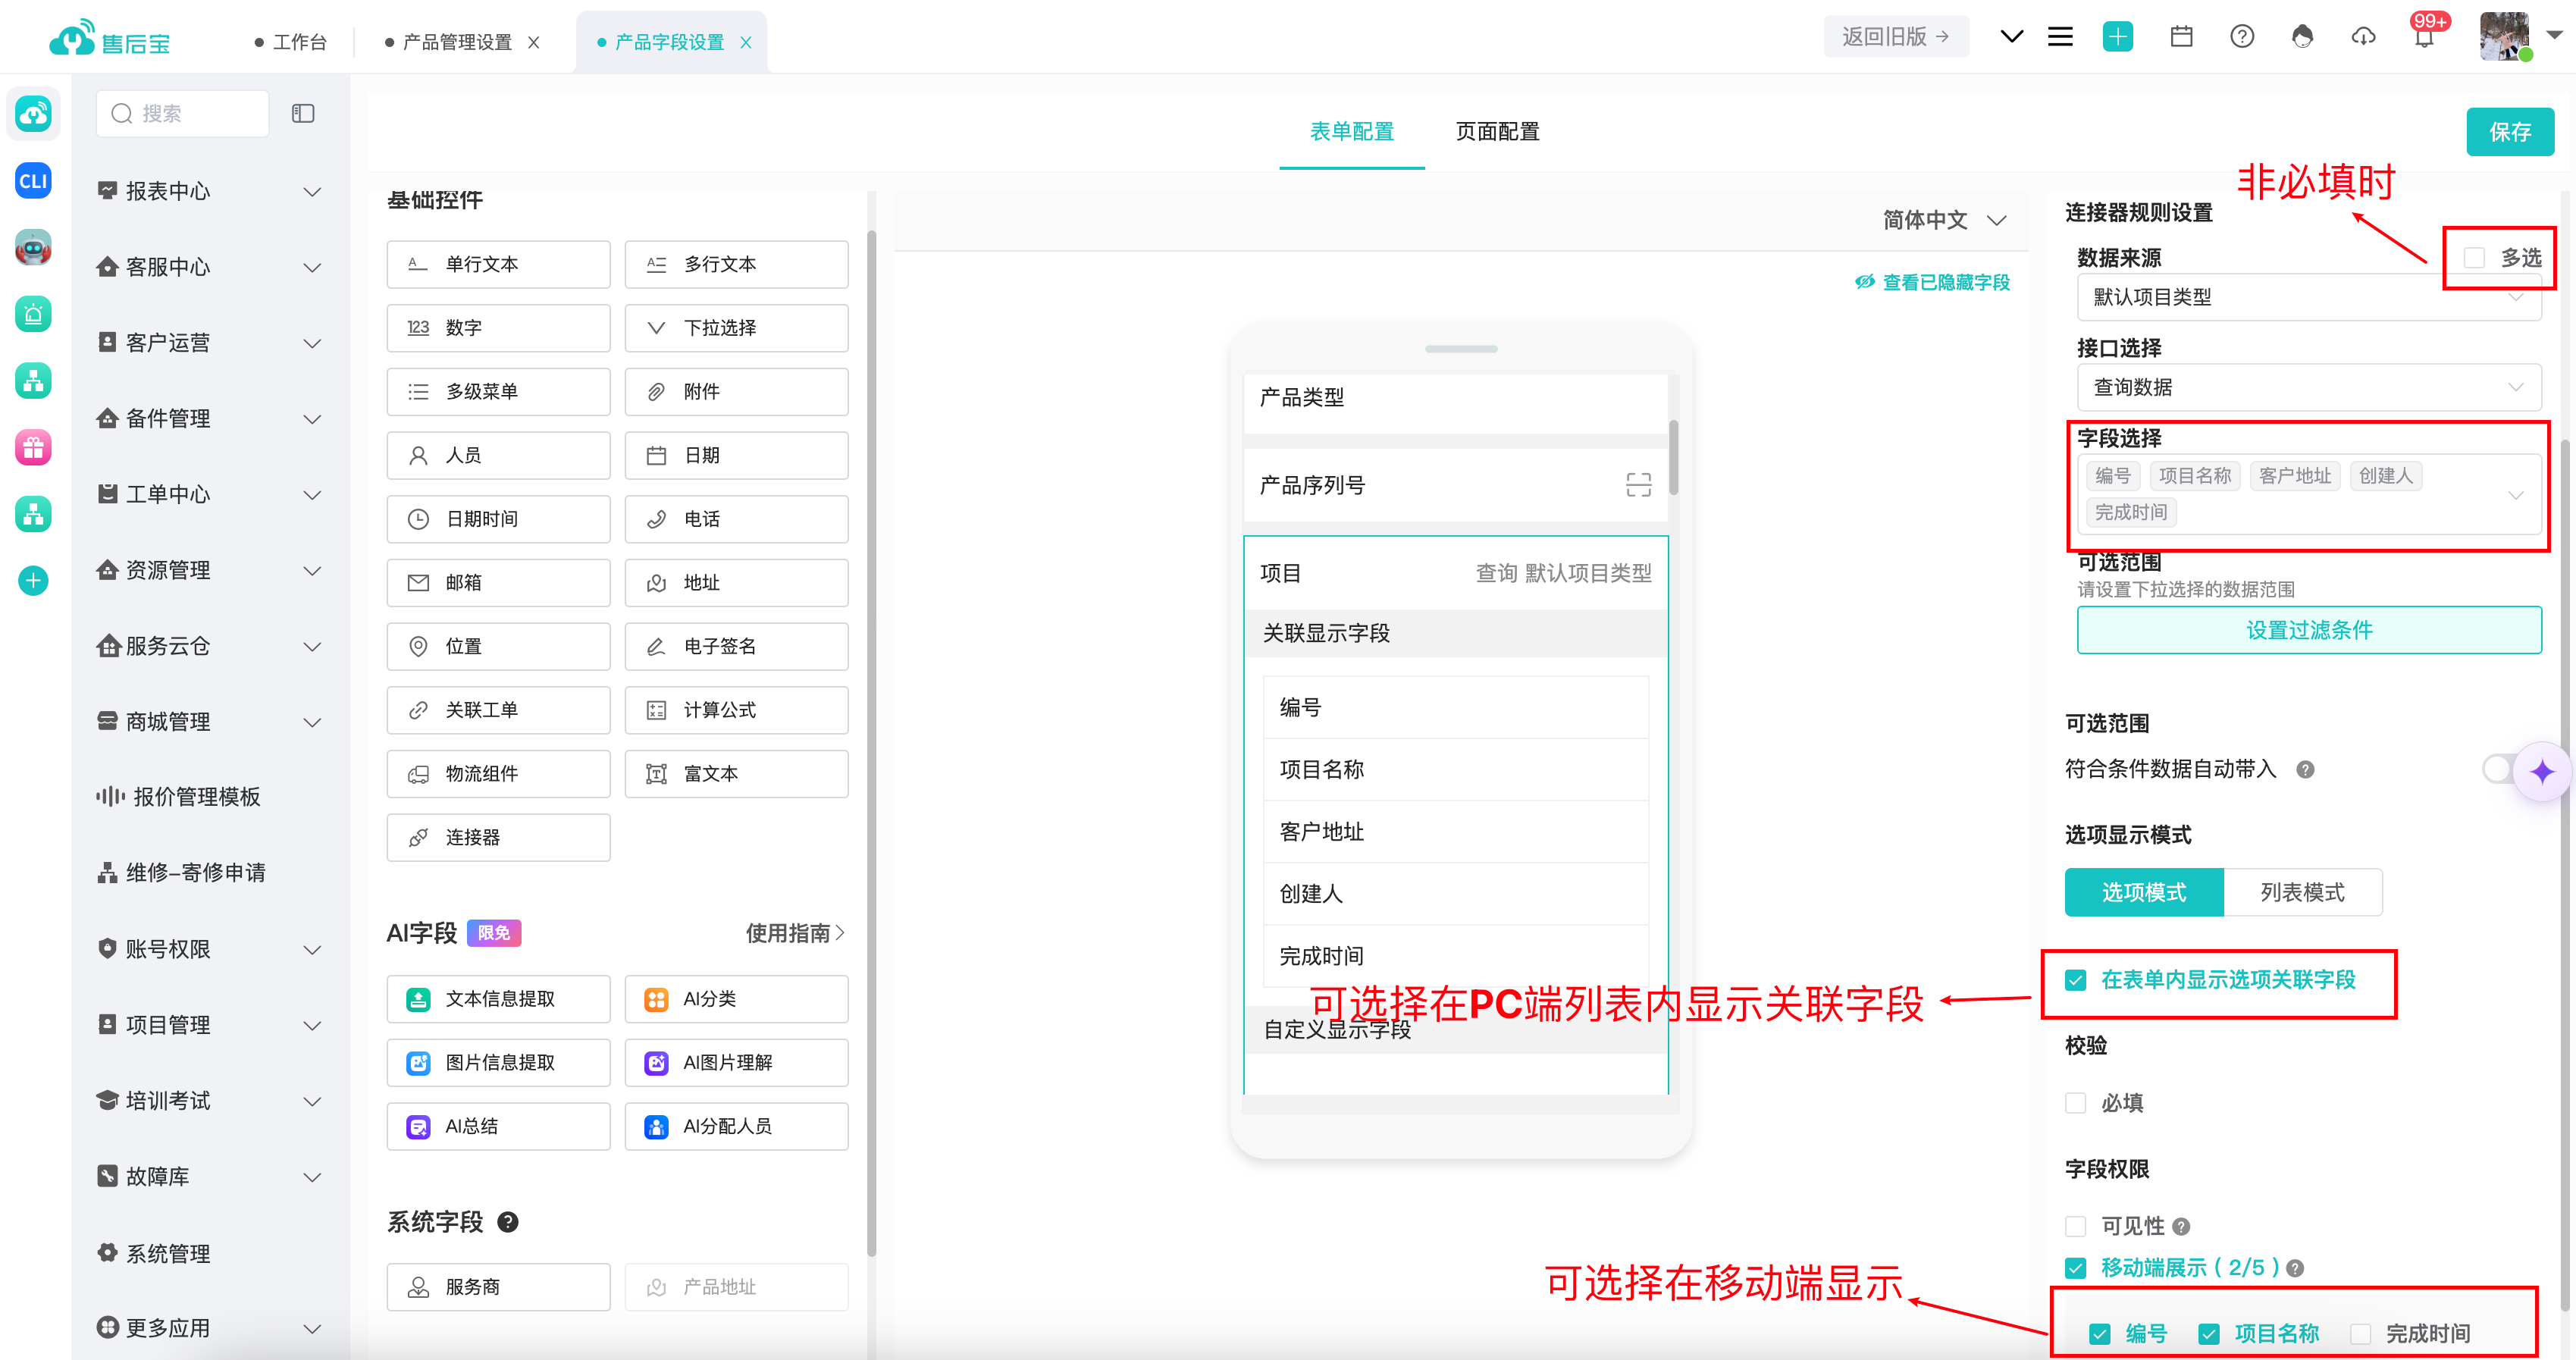The image size is (2576, 1360).
Task: Expand the 报表中心 menu
Action: pyautogui.click(x=209, y=191)
